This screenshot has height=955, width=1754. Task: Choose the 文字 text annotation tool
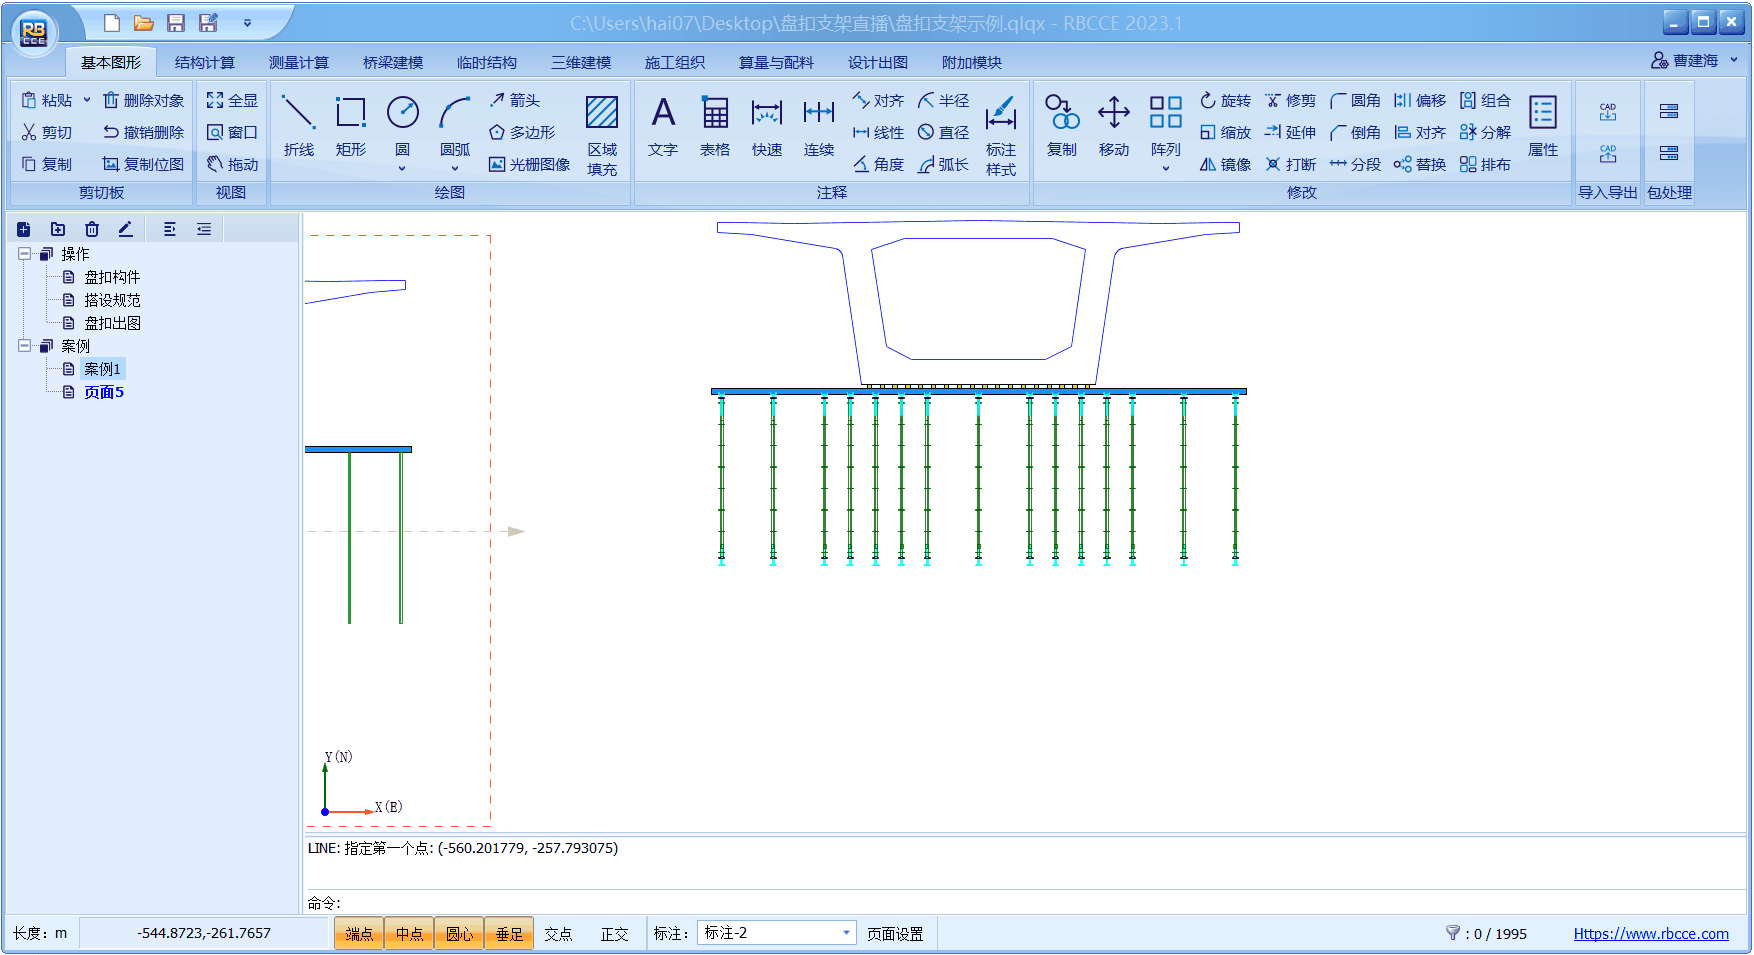tap(662, 126)
